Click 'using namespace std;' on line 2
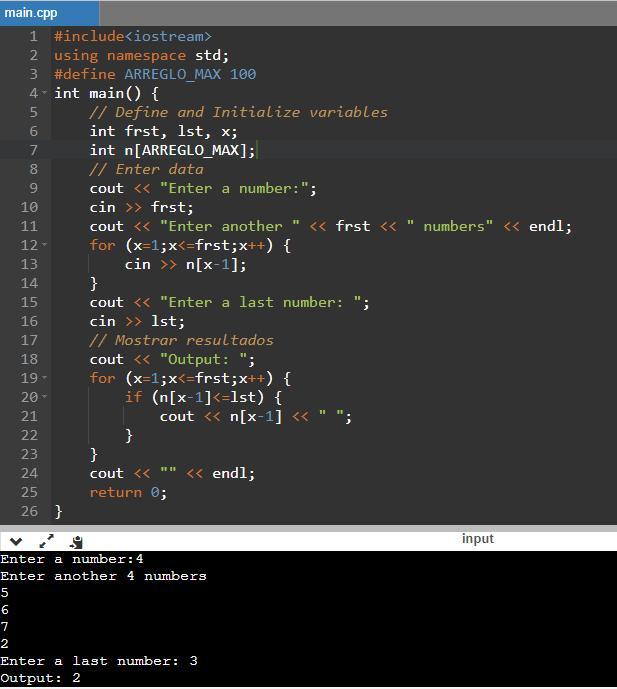 click(x=142, y=55)
